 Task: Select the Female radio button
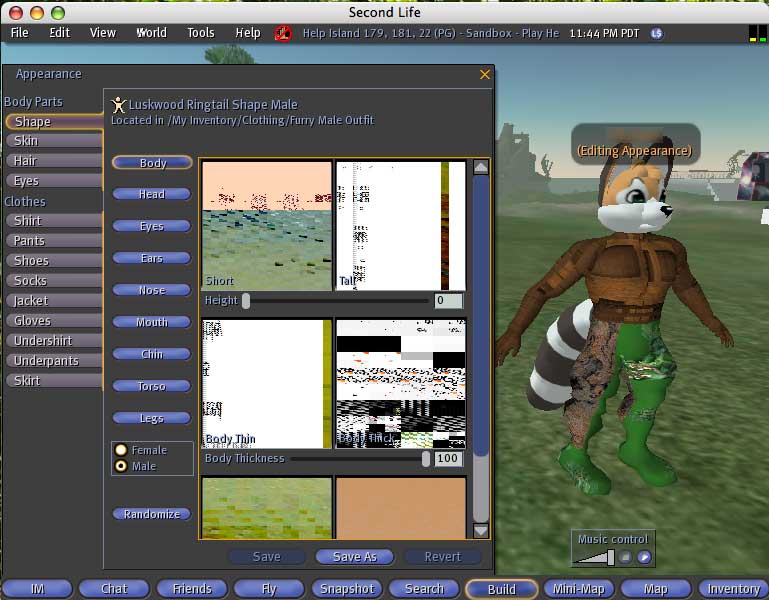click(121, 450)
